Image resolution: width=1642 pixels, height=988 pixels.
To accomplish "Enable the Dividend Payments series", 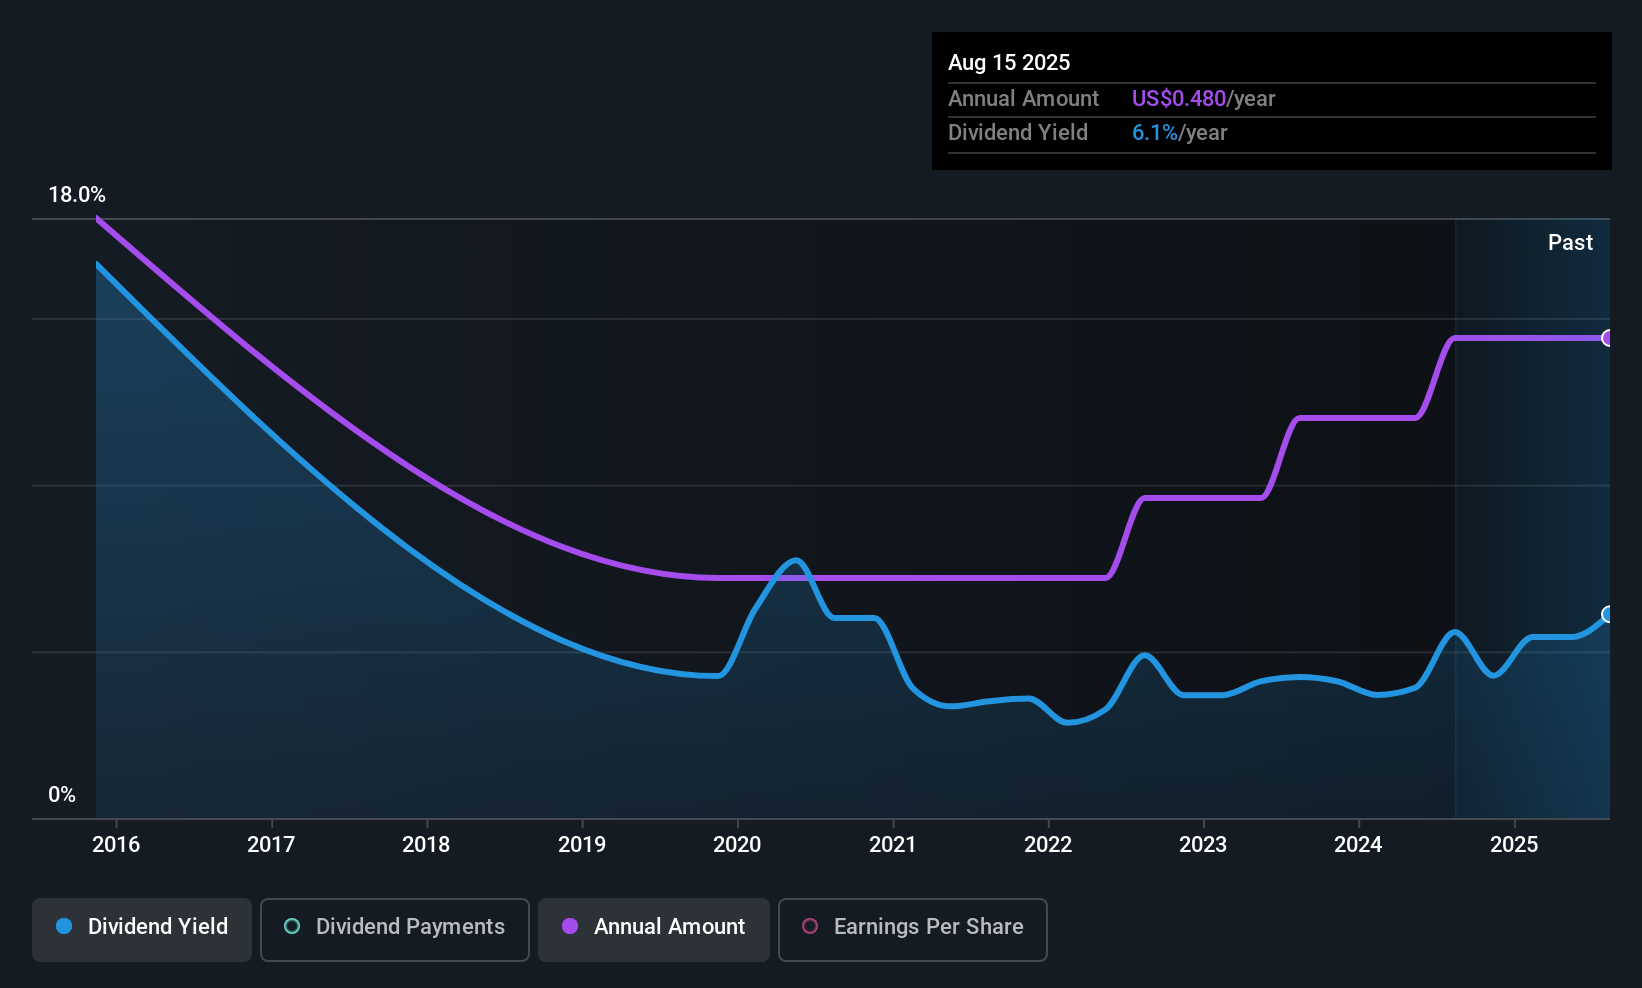I will (394, 928).
